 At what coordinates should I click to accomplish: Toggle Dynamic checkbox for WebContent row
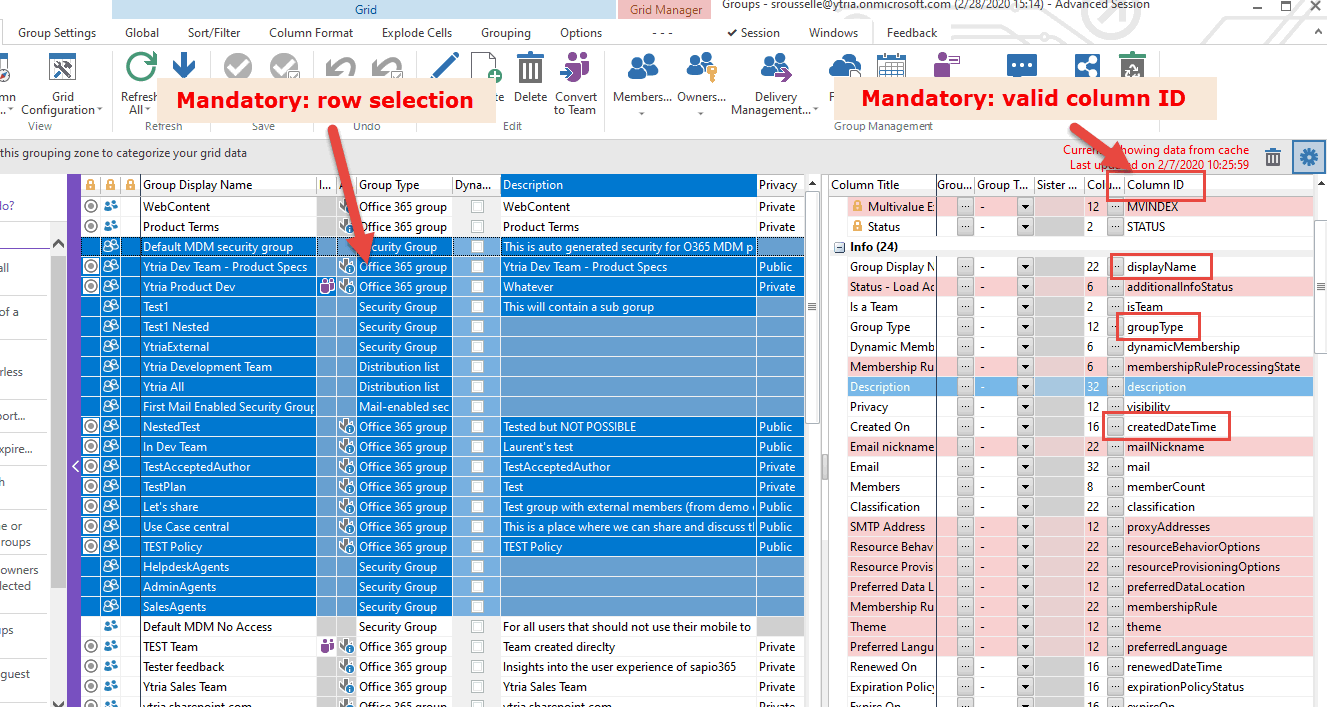pyautogui.click(x=477, y=207)
